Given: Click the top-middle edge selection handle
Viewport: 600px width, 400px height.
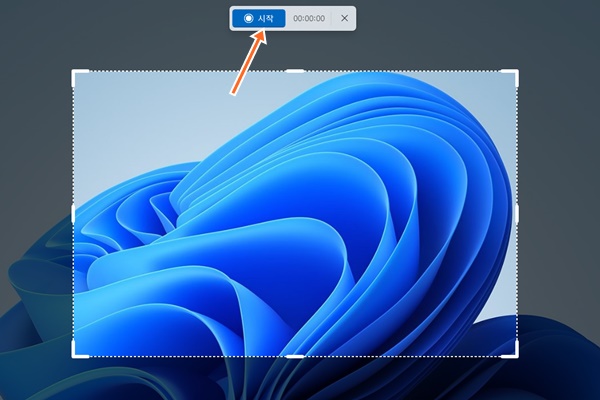Looking at the screenshot, I should pyautogui.click(x=295, y=71).
